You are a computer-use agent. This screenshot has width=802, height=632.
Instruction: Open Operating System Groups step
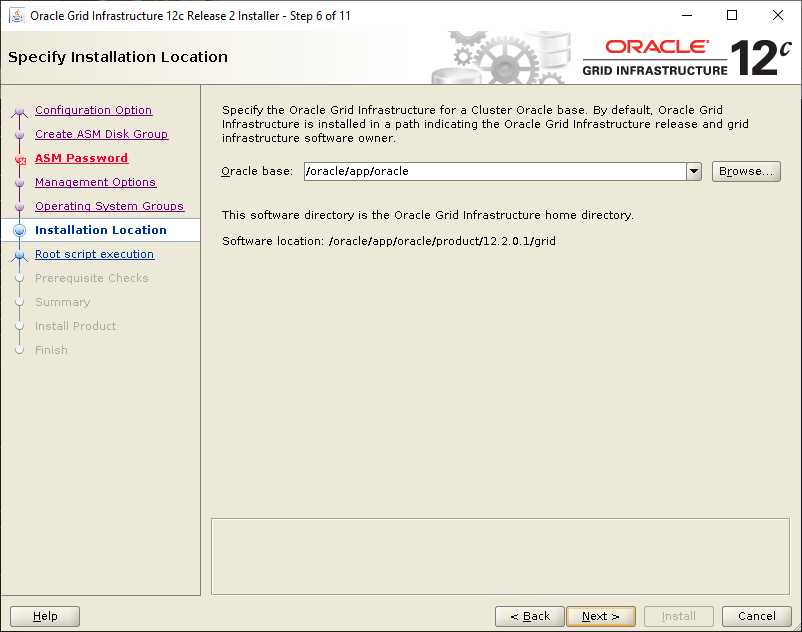click(109, 206)
